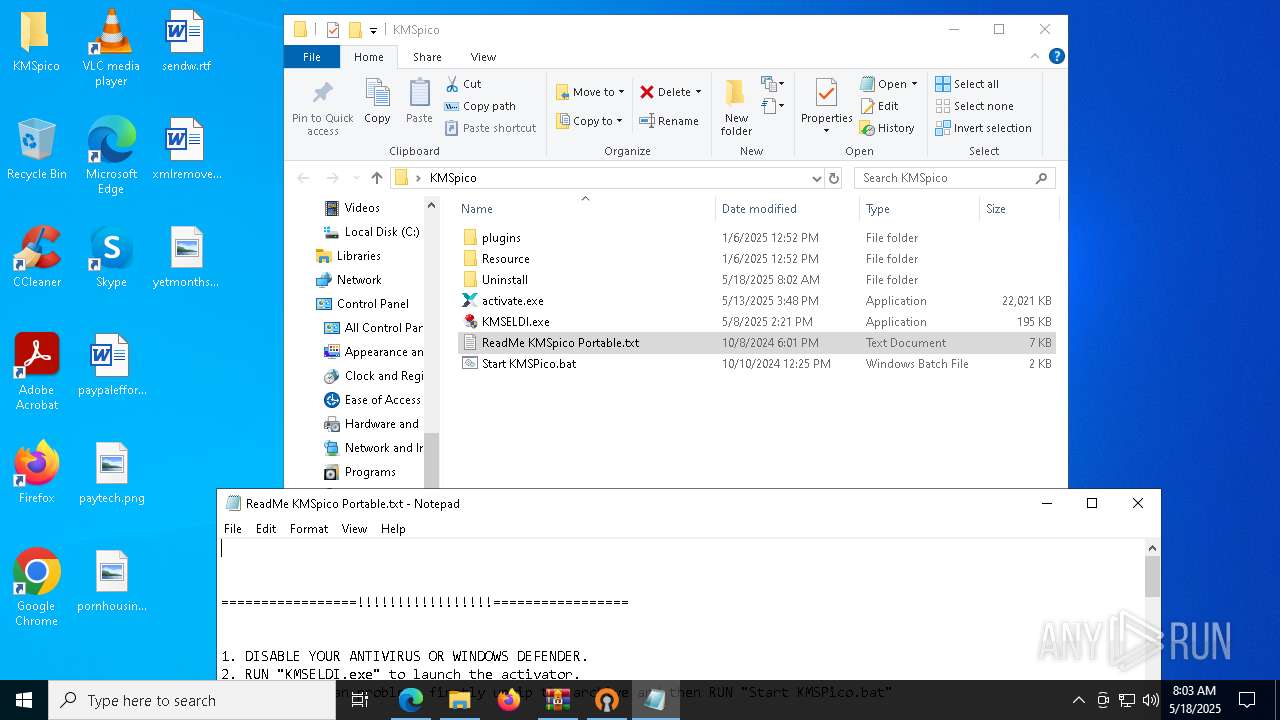Click Rename in Organize group

[669, 121]
